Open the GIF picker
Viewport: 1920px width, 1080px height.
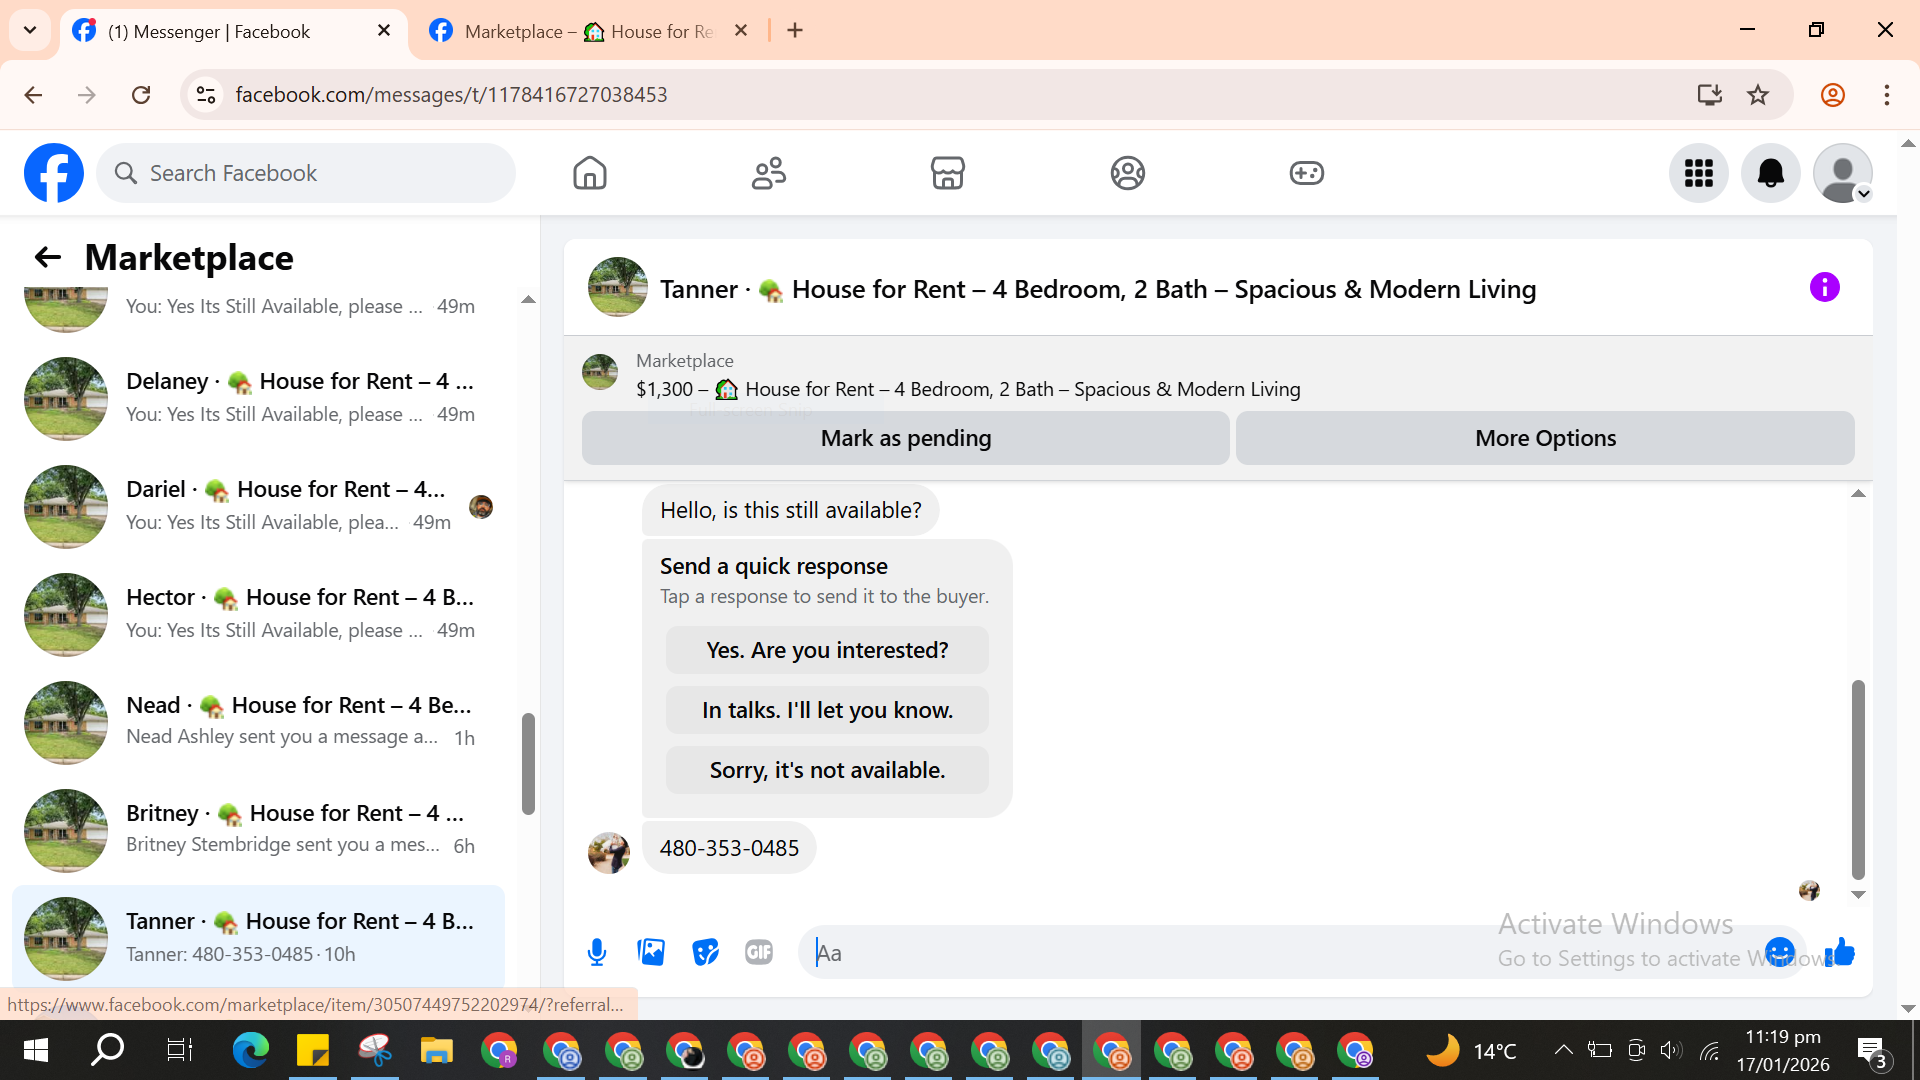click(x=759, y=952)
